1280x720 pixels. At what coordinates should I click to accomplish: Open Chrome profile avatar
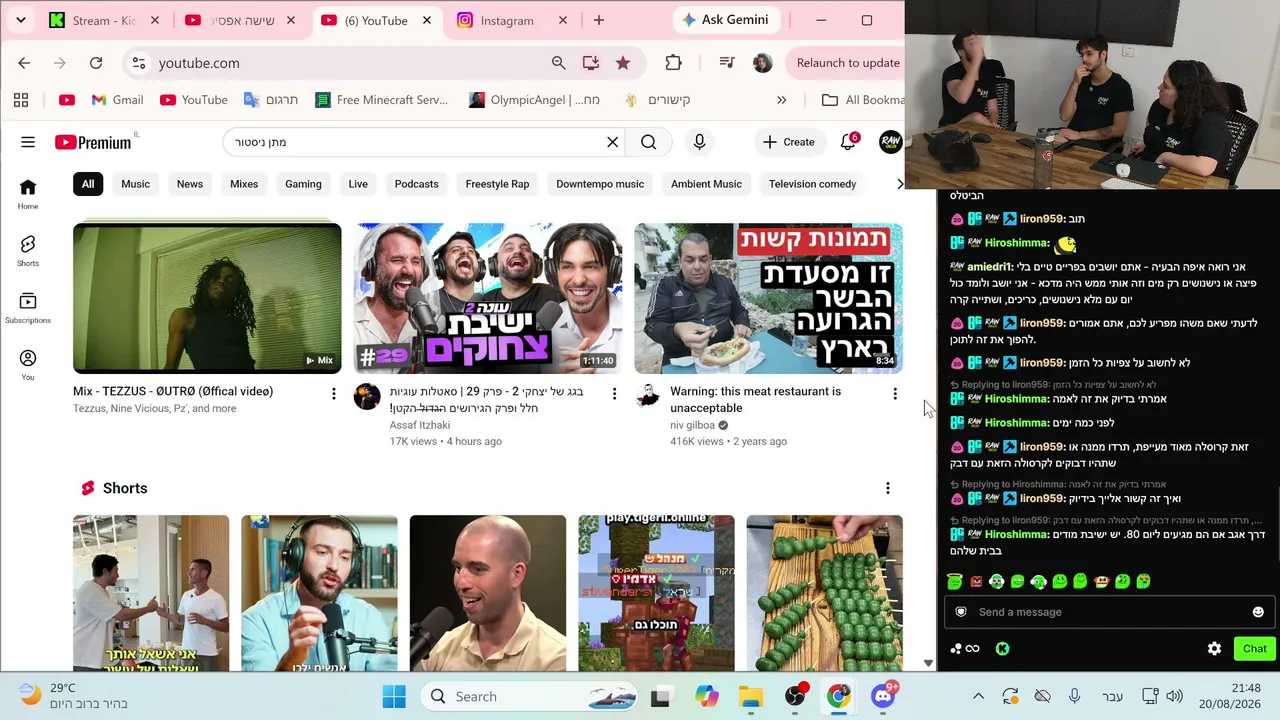[x=762, y=63]
